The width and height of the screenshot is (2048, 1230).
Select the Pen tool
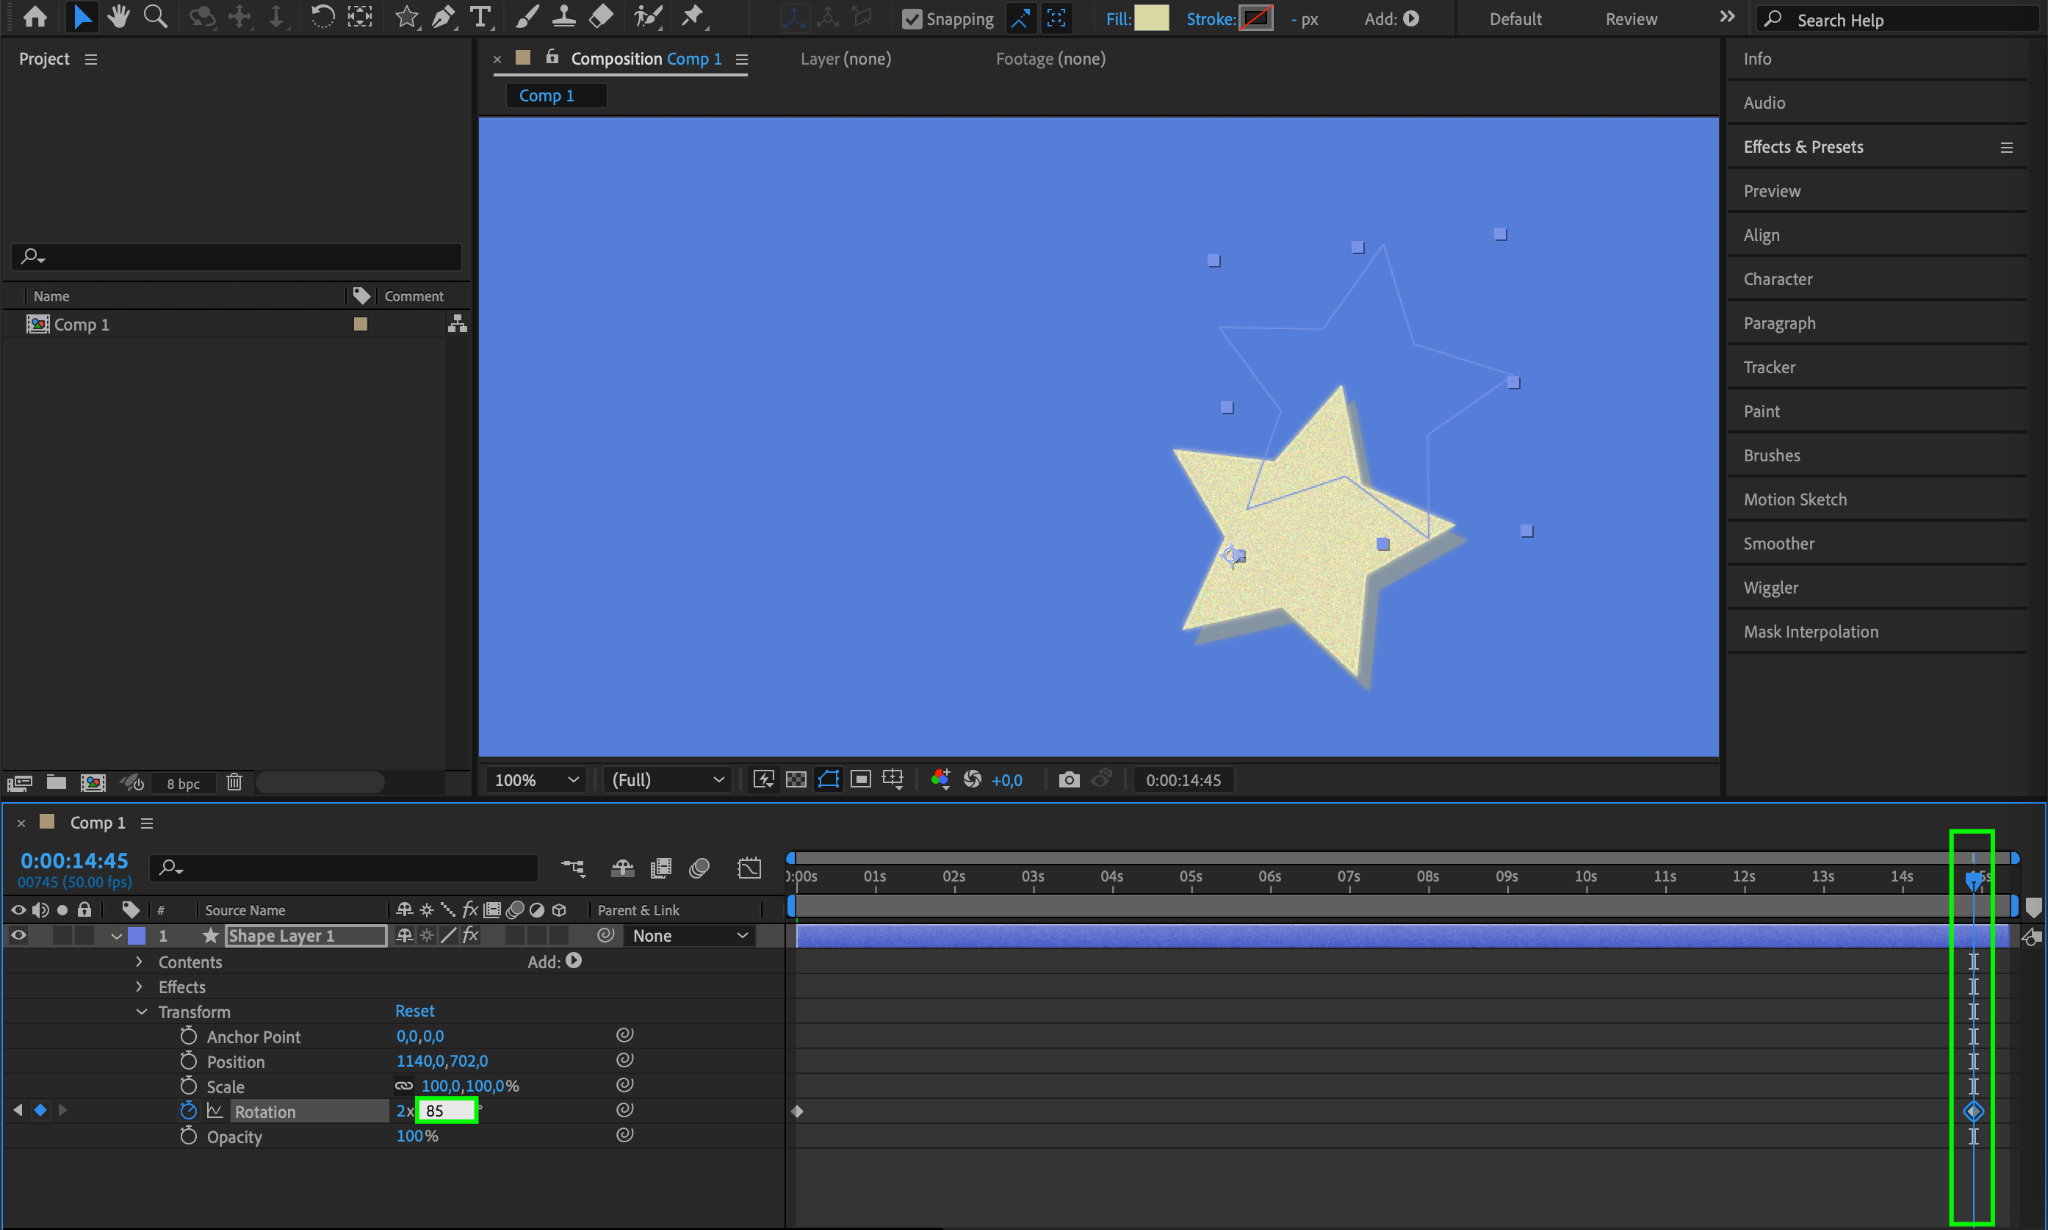(x=443, y=17)
